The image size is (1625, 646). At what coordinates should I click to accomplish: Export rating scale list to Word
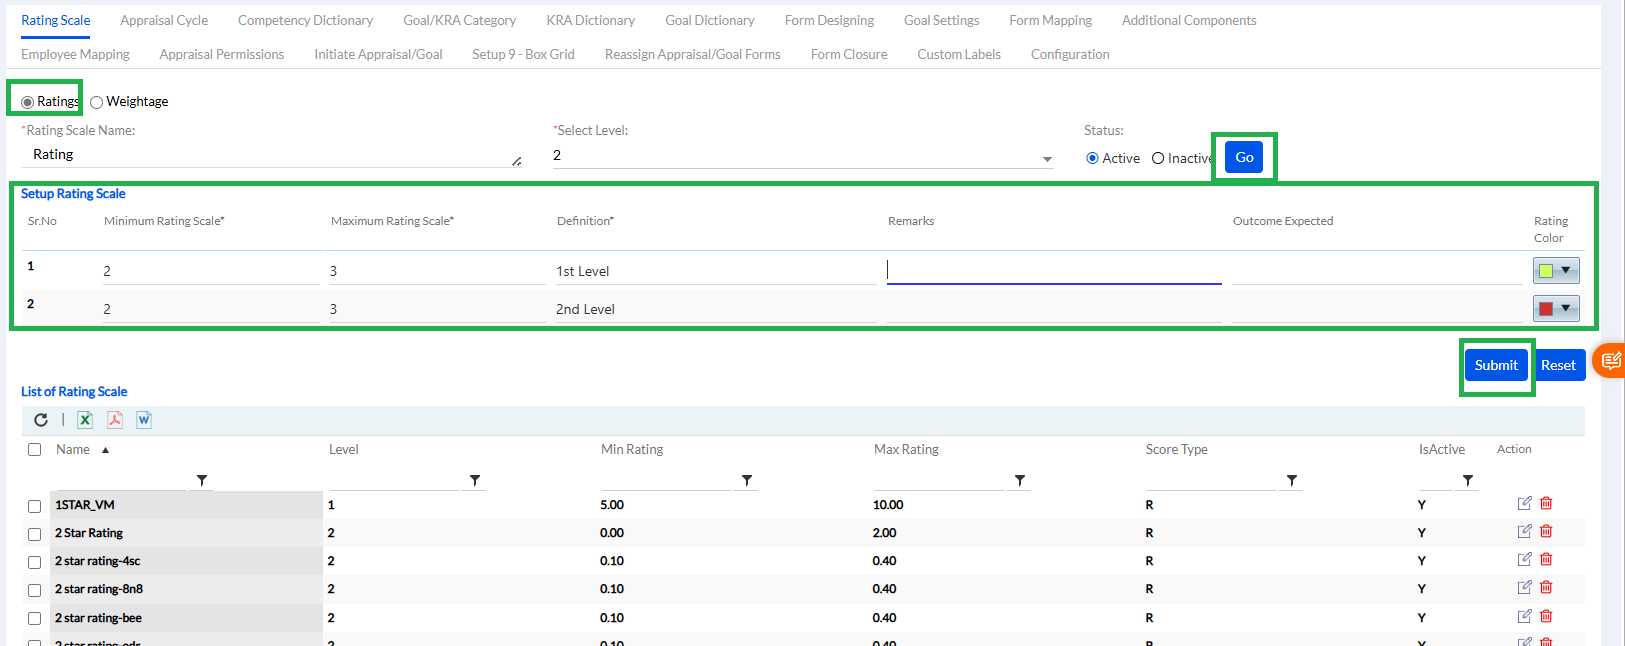click(x=144, y=420)
